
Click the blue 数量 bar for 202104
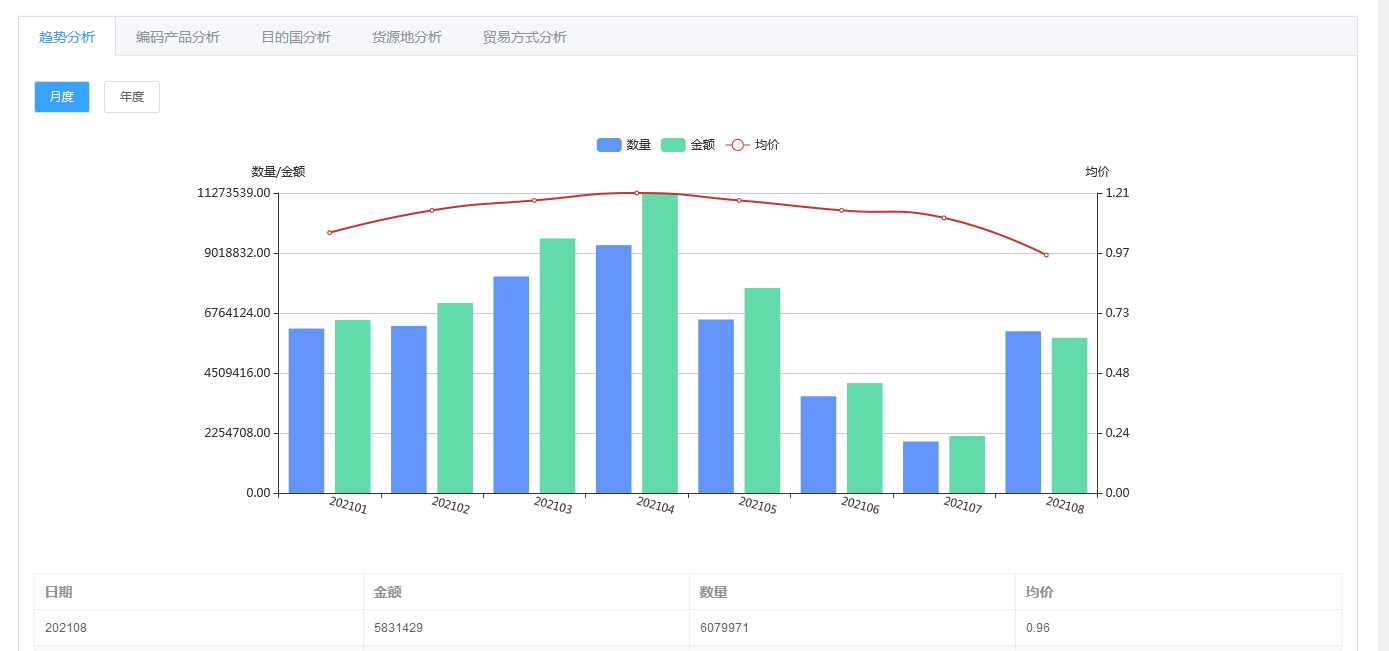(614, 369)
